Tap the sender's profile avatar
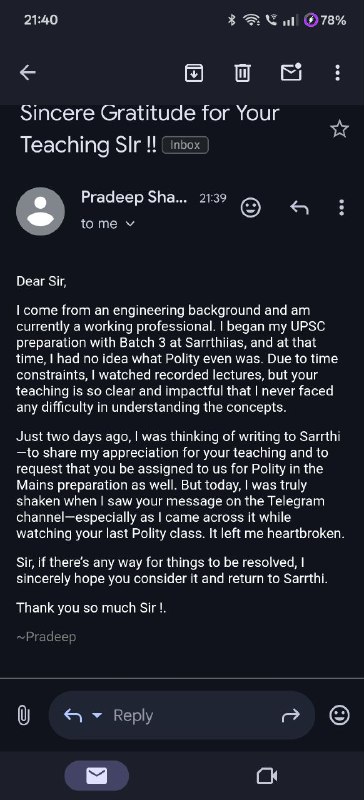 [x=40, y=211]
